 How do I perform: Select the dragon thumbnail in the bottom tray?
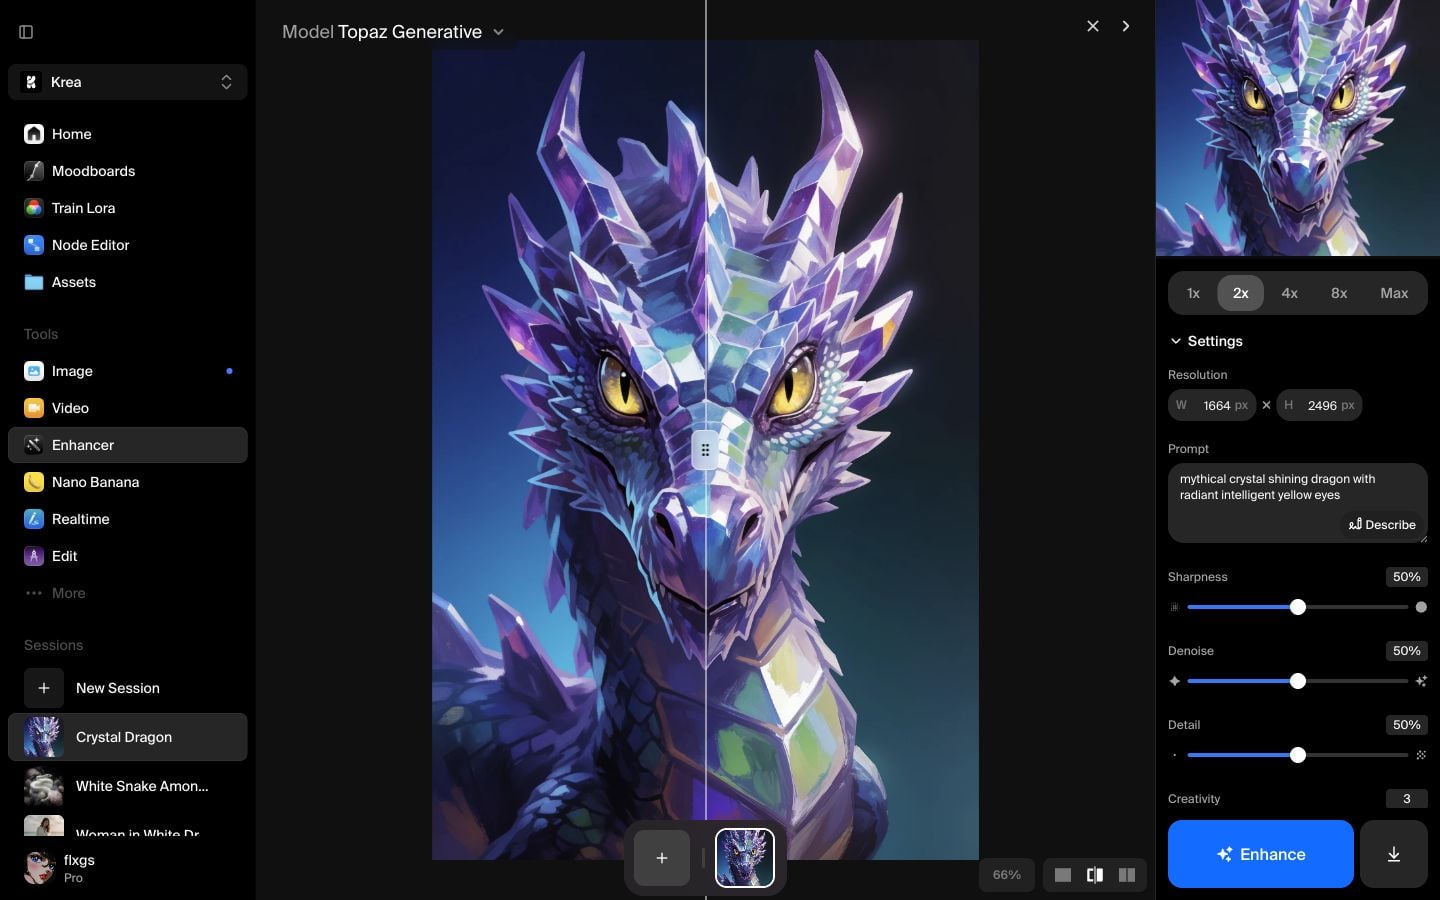tap(745, 858)
